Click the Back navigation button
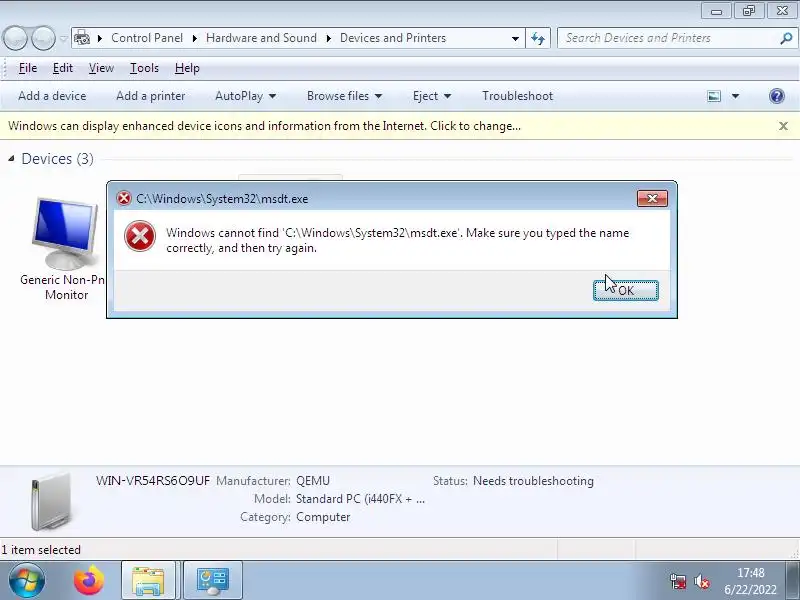 pos(15,38)
